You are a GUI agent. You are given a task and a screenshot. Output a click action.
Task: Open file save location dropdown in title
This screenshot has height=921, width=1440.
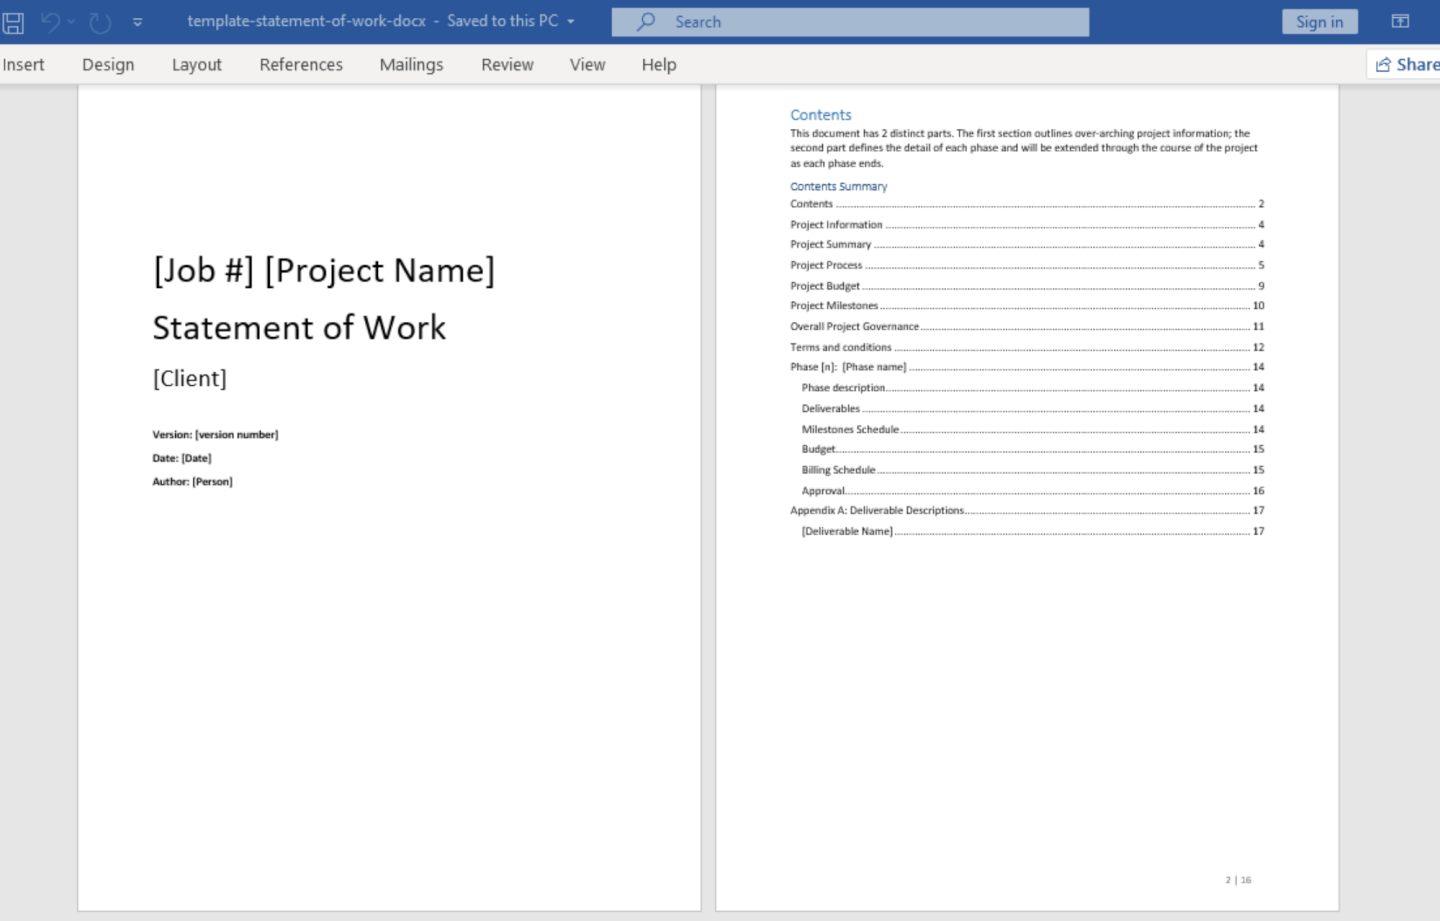click(x=571, y=21)
